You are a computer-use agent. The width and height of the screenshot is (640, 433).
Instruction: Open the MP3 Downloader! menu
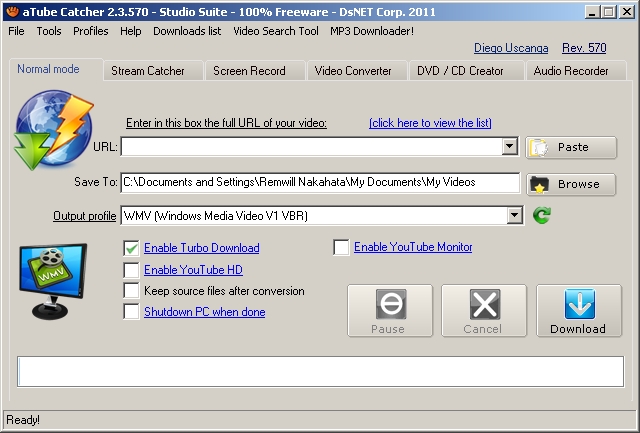372,31
